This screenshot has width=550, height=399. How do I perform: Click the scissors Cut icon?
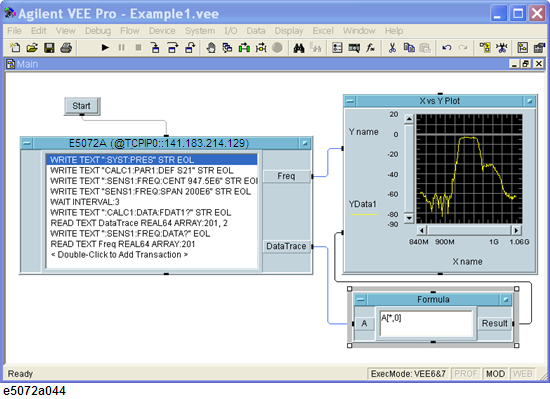coord(392,48)
